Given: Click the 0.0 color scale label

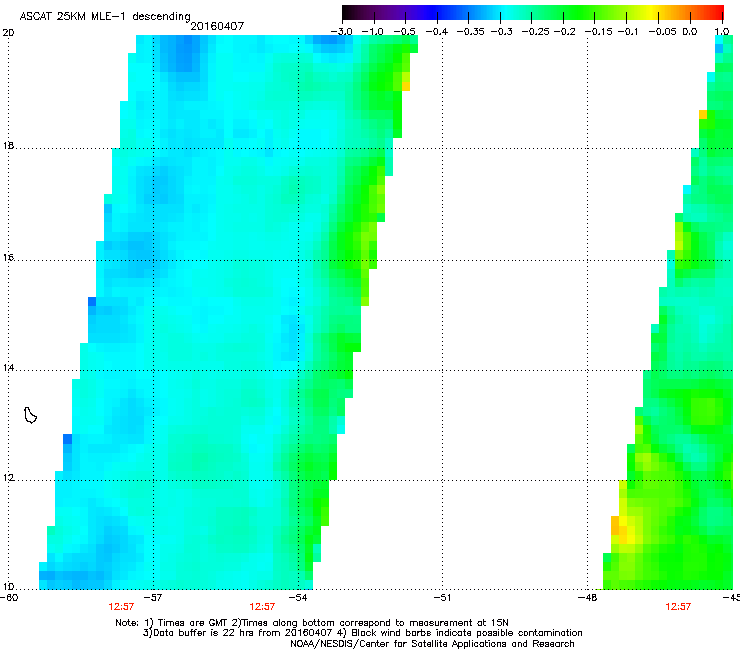Looking at the screenshot, I should (690, 32).
